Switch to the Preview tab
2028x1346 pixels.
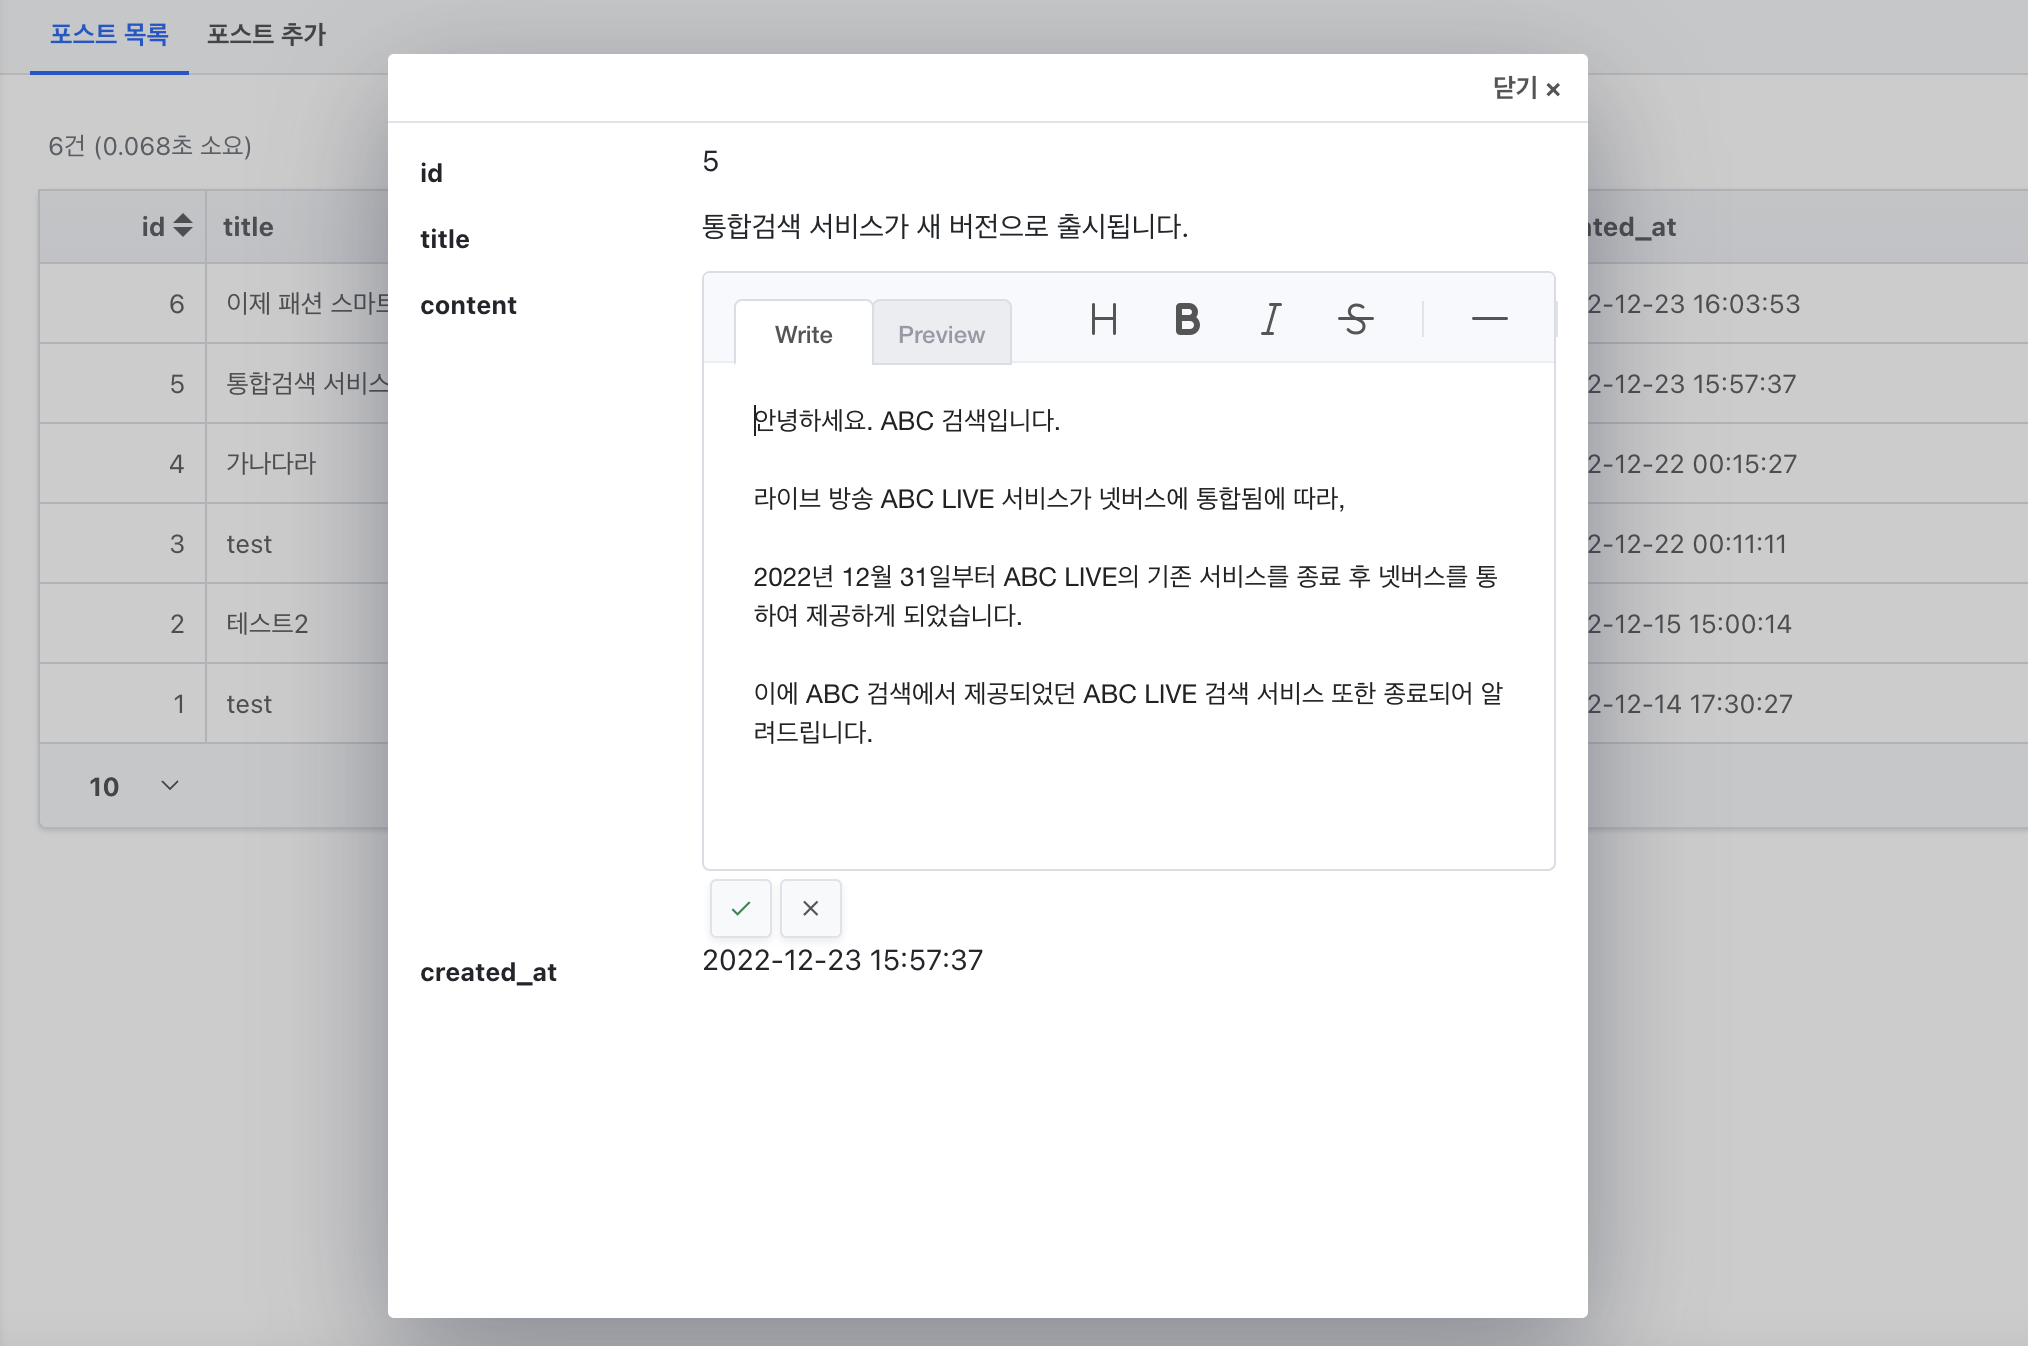click(941, 334)
